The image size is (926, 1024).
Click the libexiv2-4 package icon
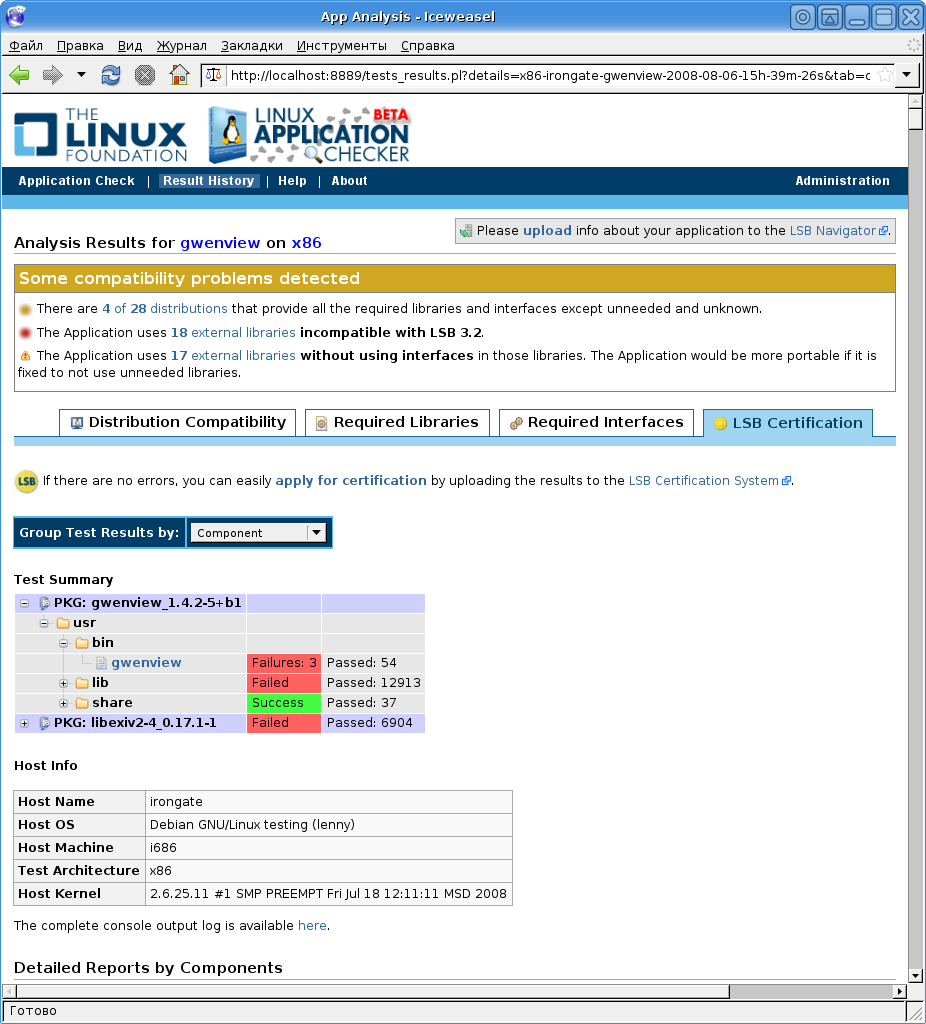pos(44,723)
